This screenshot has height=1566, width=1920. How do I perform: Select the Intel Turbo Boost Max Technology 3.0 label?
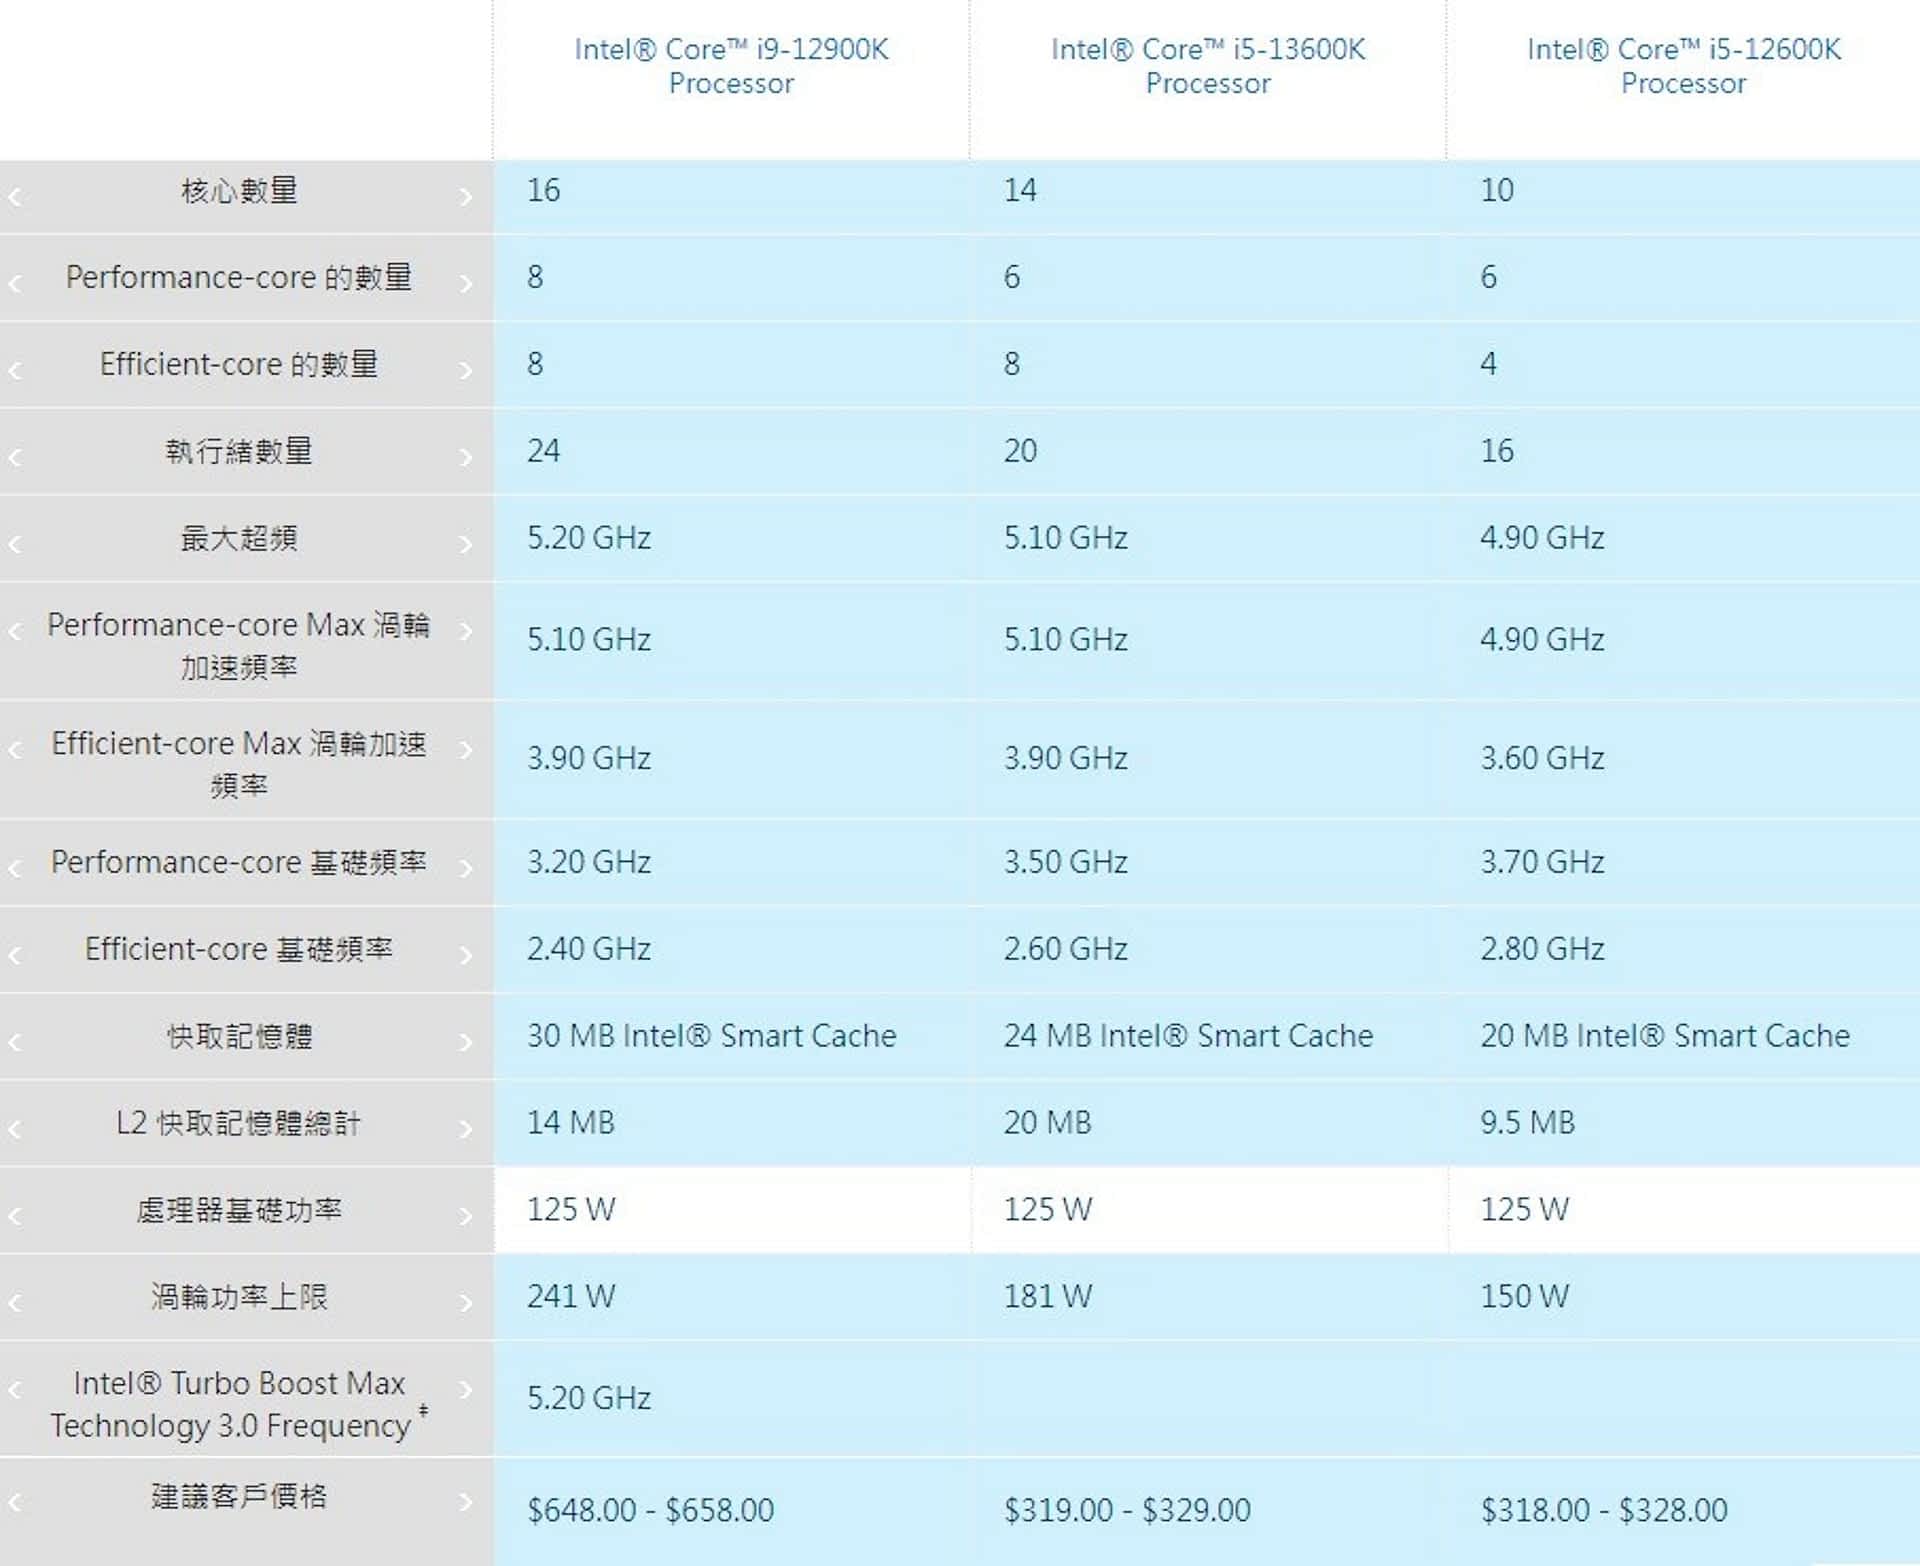[239, 1404]
